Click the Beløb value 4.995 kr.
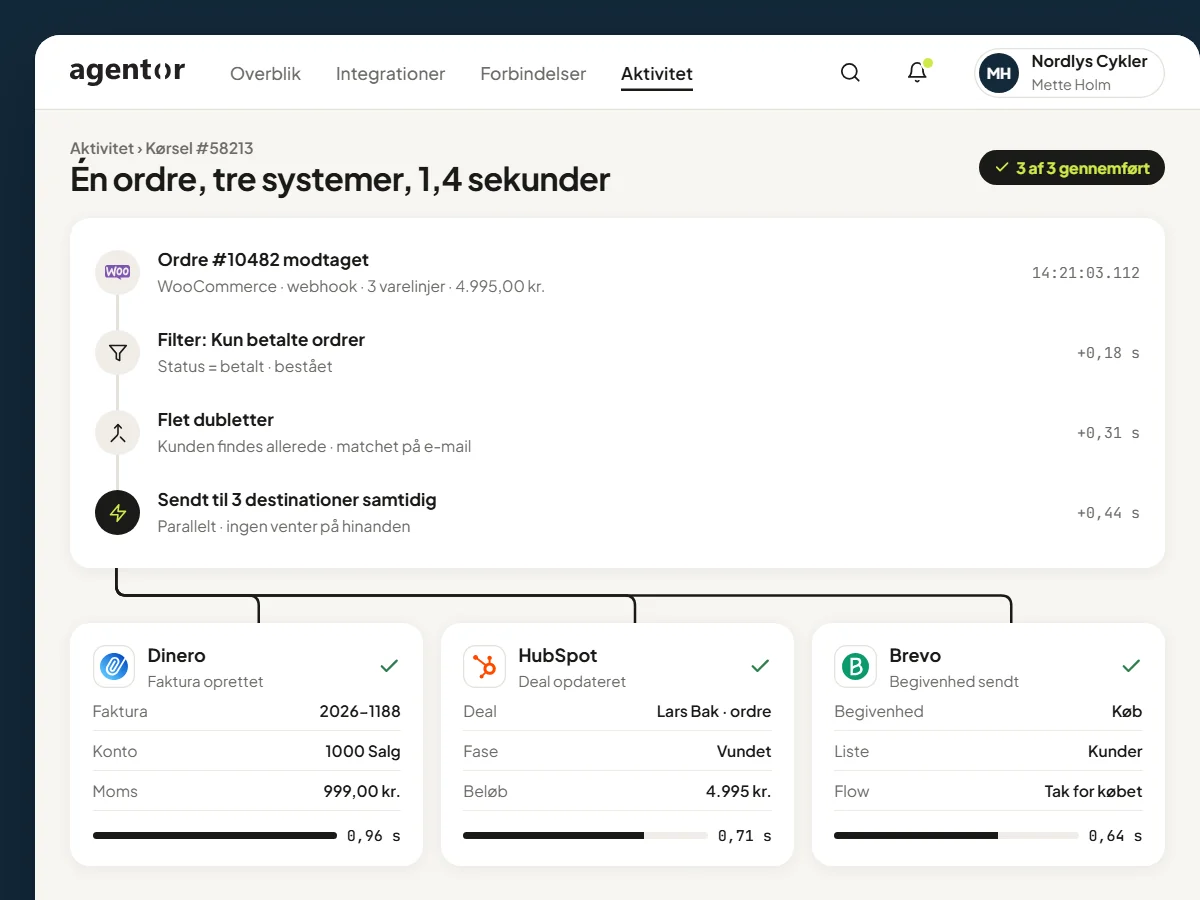Image resolution: width=1200 pixels, height=900 pixels. pyautogui.click(x=738, y=792)
